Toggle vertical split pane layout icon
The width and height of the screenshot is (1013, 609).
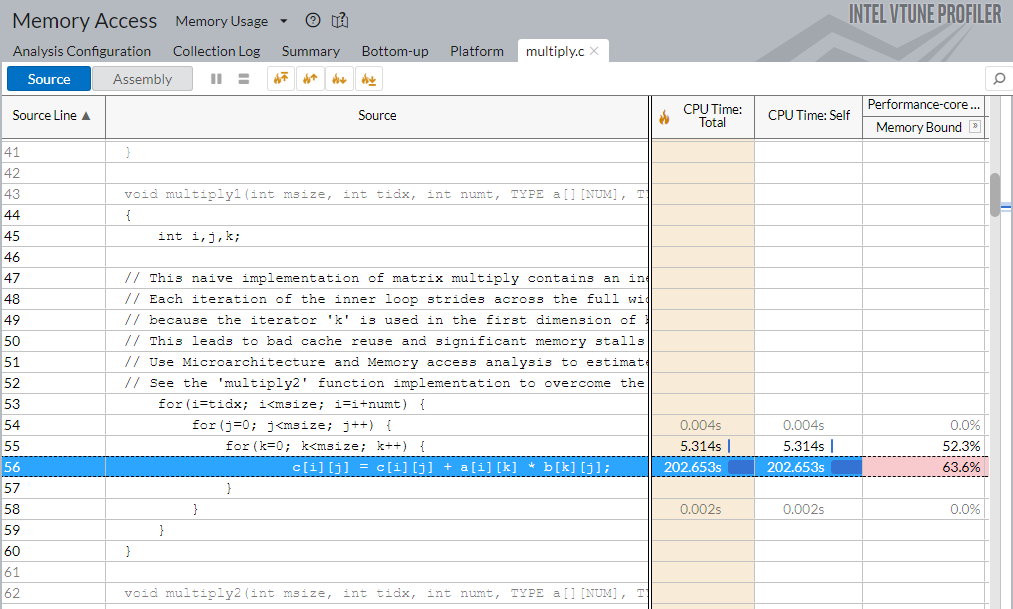pyautogui.click(x=216, y=79)
